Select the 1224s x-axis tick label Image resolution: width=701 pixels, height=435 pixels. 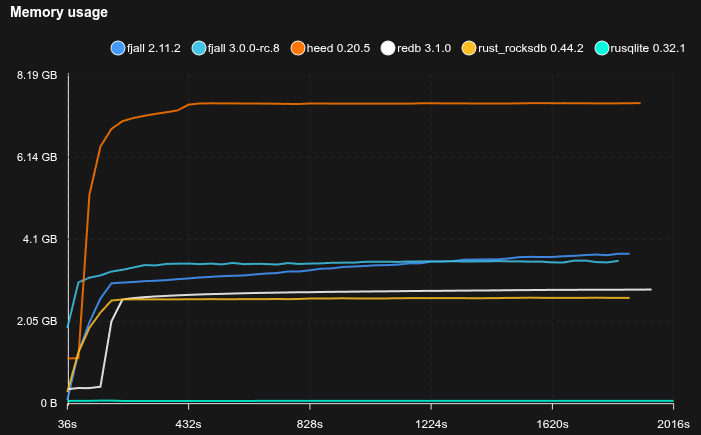(431, 423)
